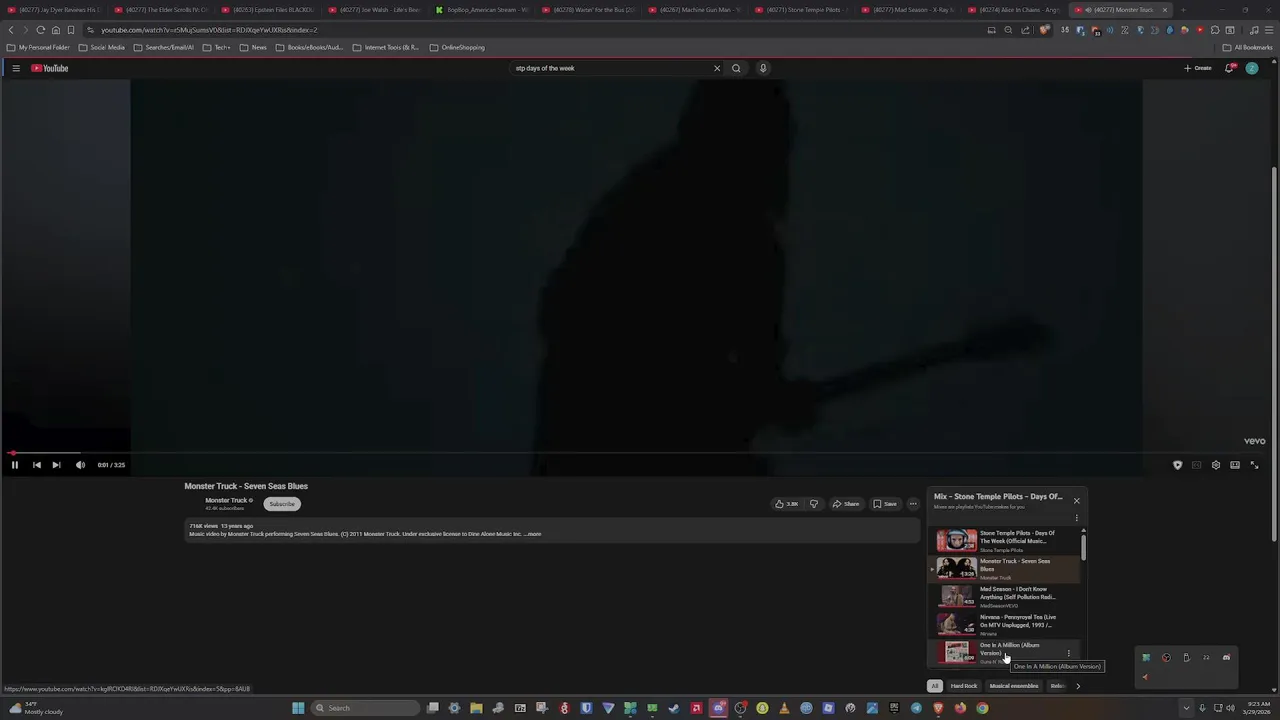Open the browser main menu
Screen dimensions: 1280x720
point(1269,30)
